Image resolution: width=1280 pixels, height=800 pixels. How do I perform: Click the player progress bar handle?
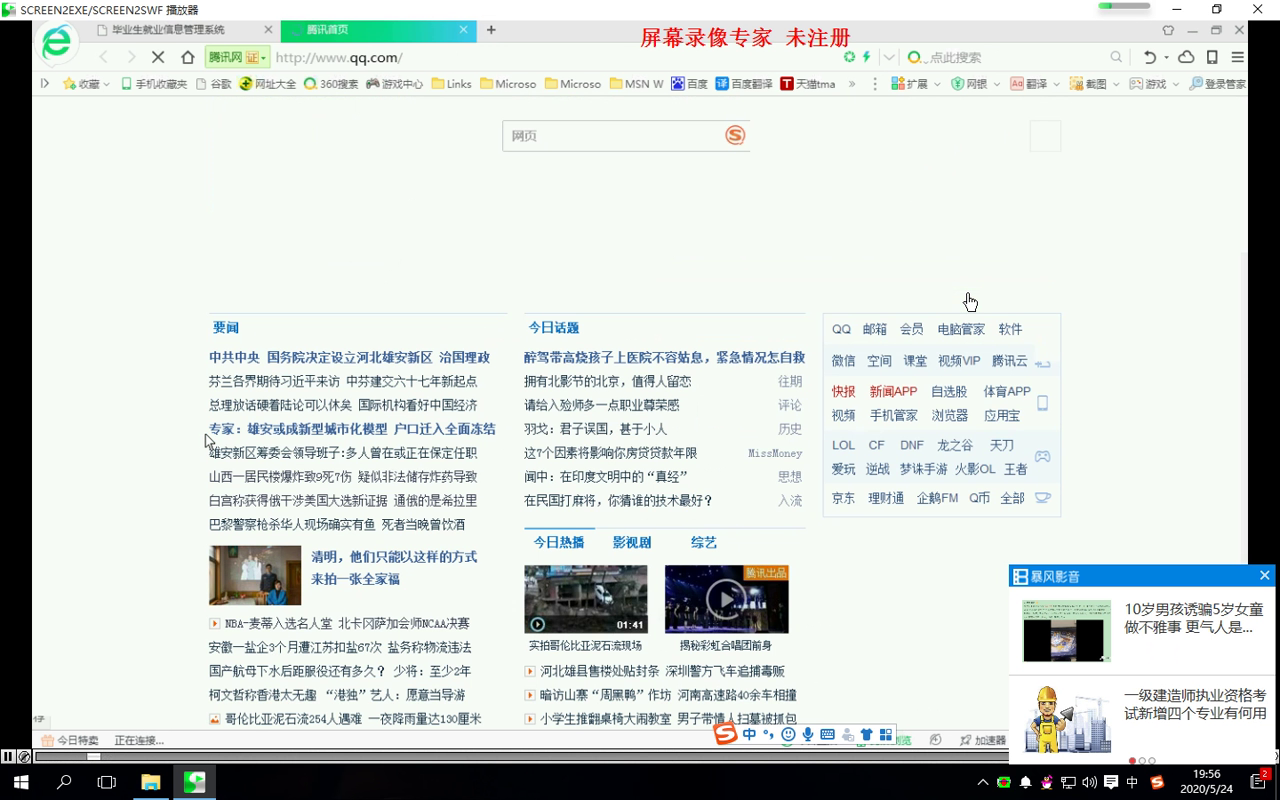(93, 756)
